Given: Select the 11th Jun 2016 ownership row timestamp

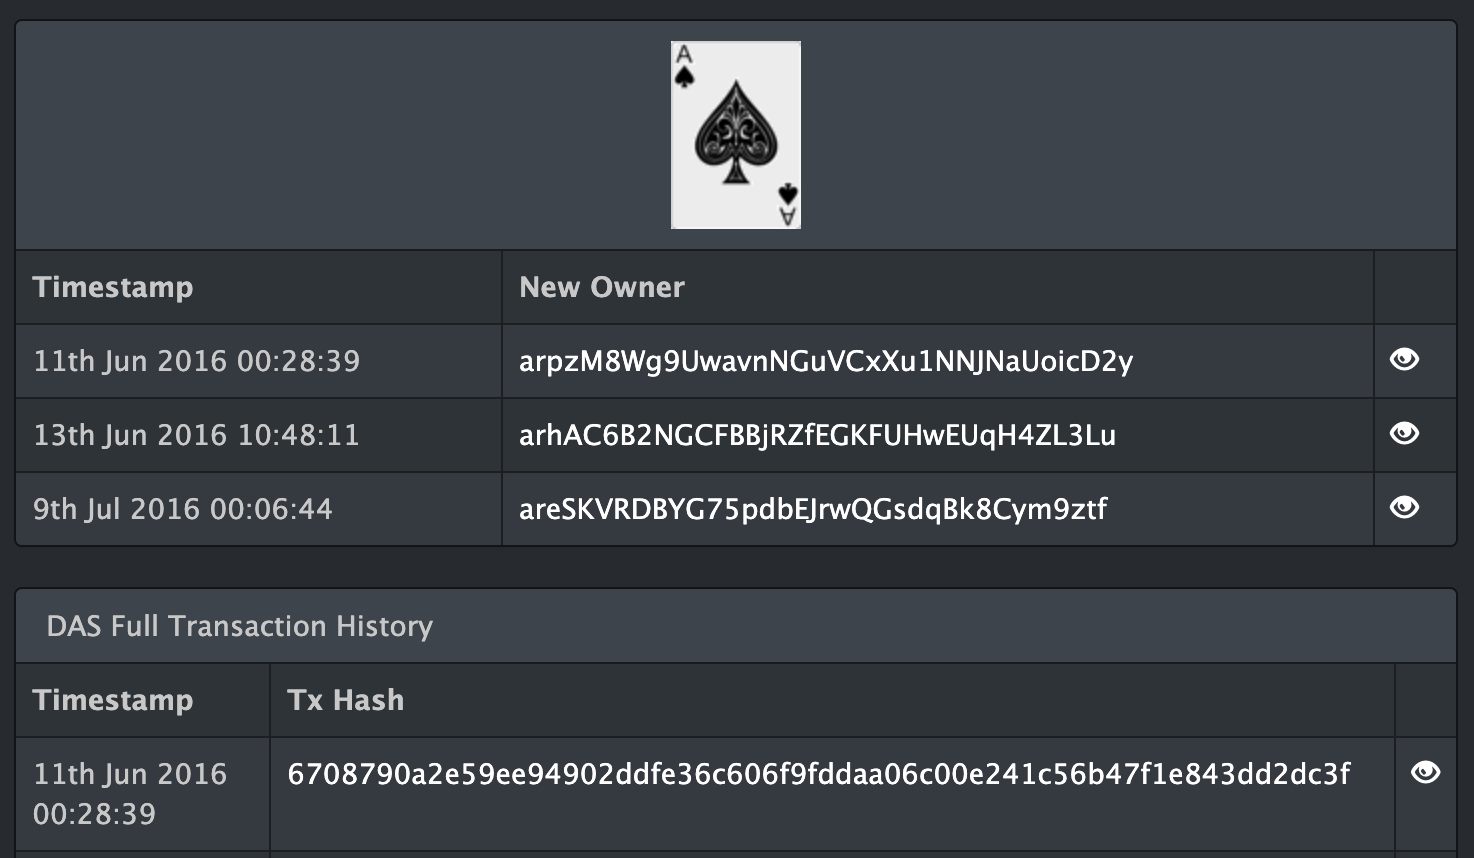Looking at the screenshot, I should pyautogui.click(x=196, y=361).
